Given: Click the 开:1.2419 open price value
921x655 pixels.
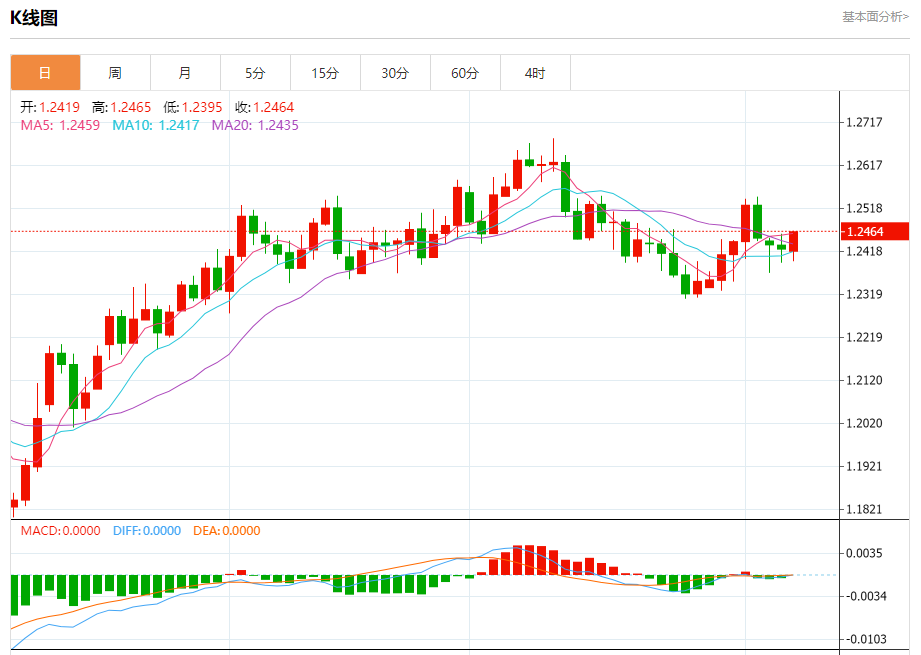Looking at the screenshot, I should 50,108.
